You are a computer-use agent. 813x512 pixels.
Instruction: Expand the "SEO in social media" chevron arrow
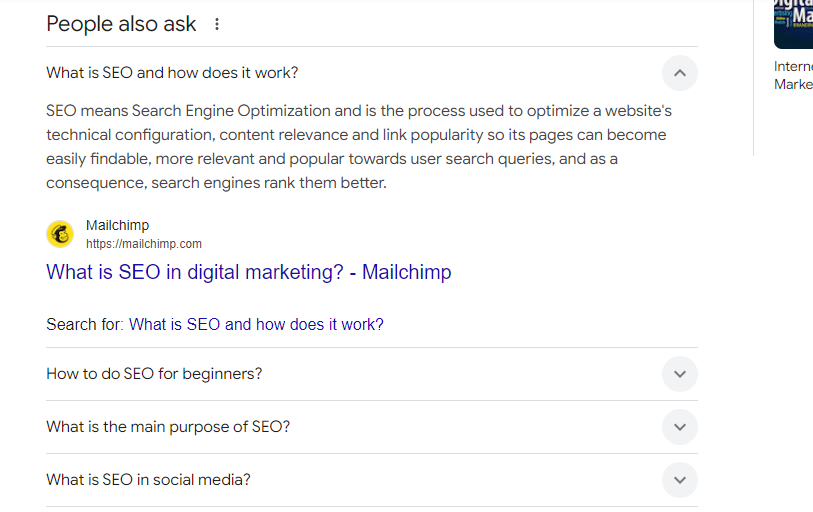click(679, 480)
